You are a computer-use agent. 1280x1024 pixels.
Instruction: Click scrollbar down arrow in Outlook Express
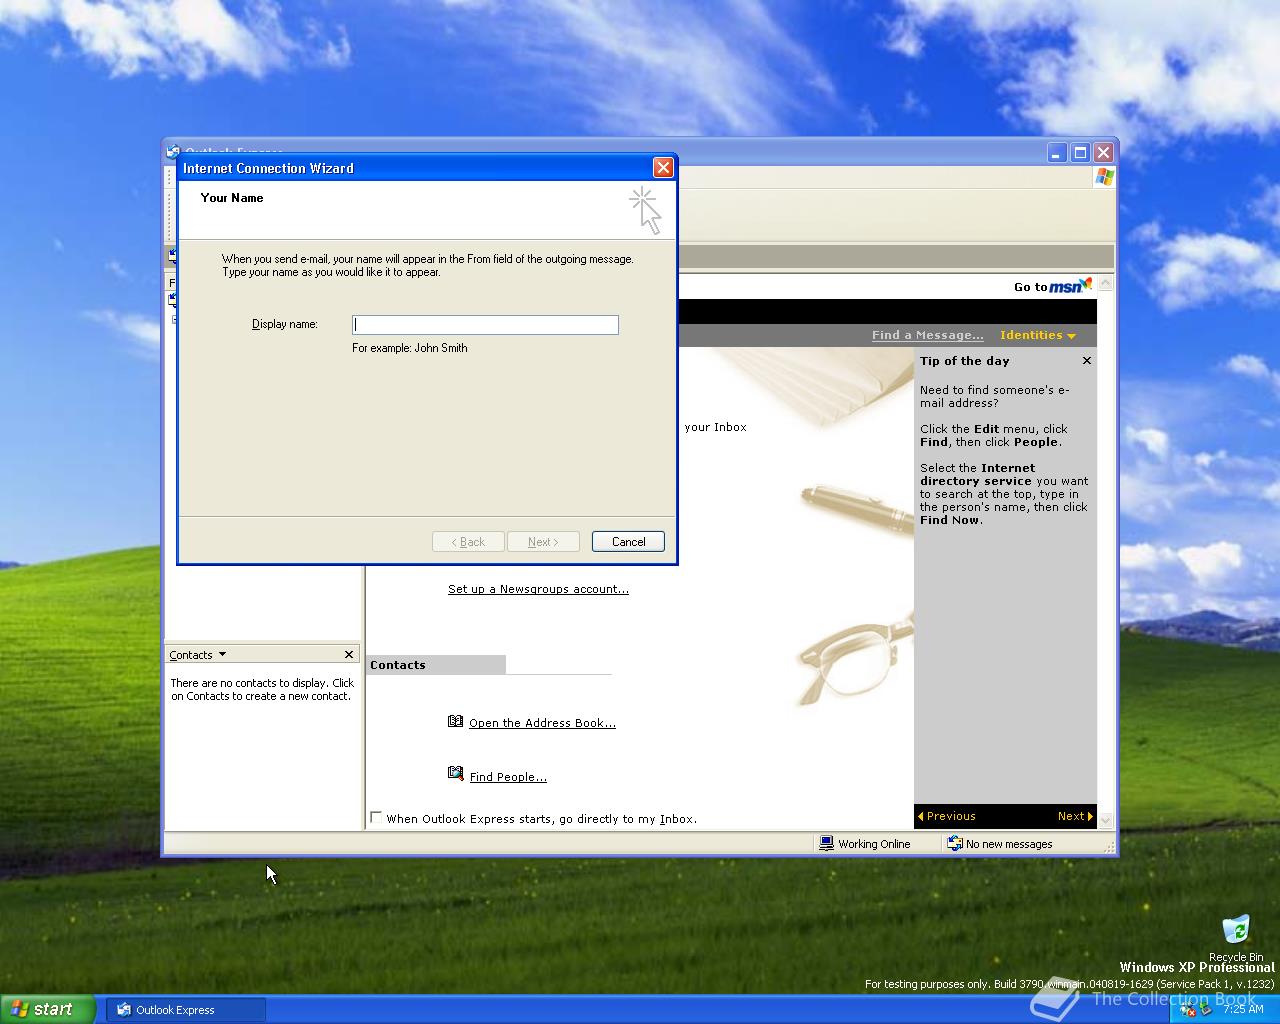[x=1105, y=820]
